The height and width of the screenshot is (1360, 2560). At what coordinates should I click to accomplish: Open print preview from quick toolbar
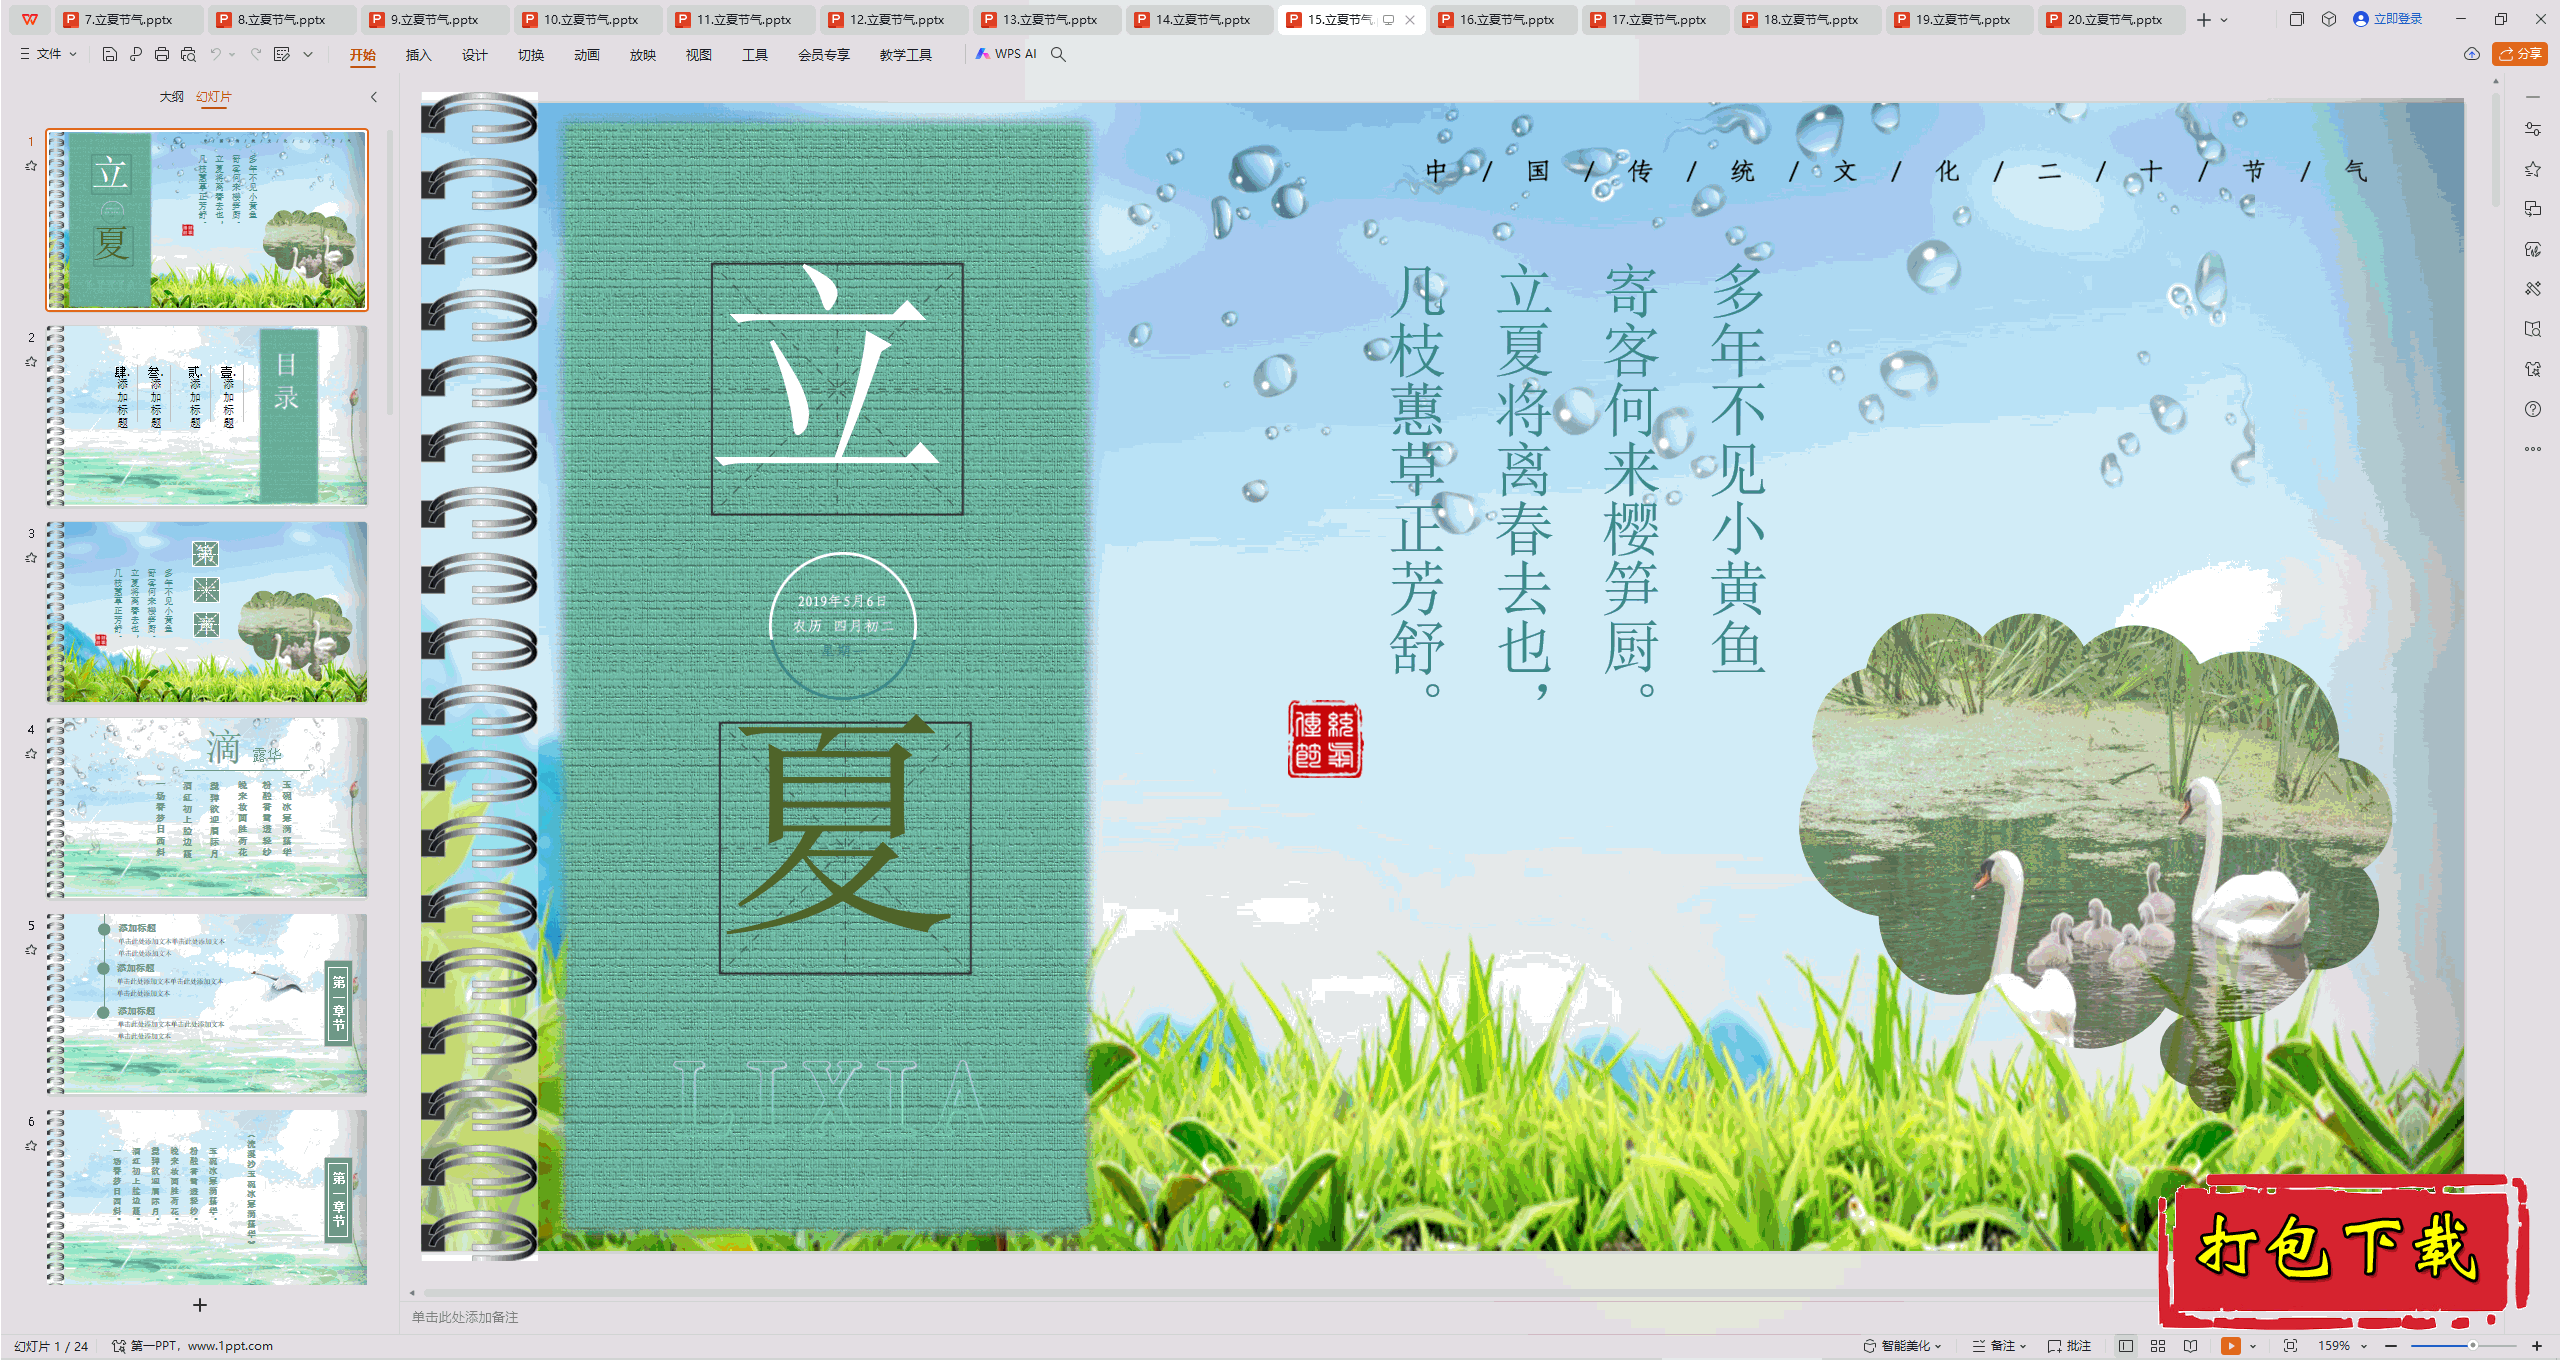coord(188,54)
